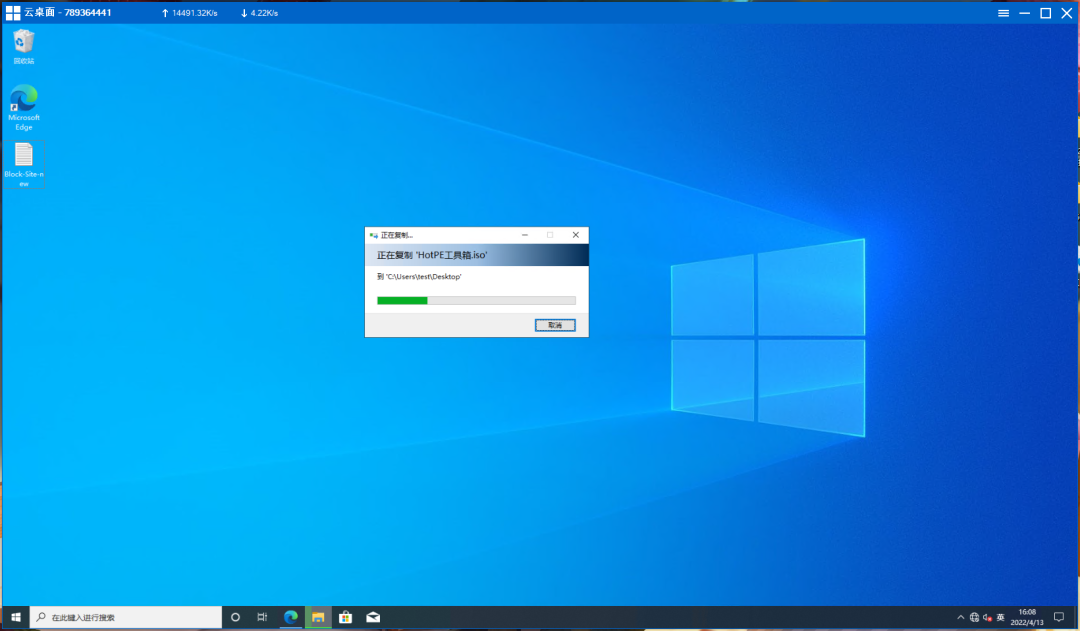
Task: Open the cloud desktop hamburger menu
Action: tap(1004, 13)
